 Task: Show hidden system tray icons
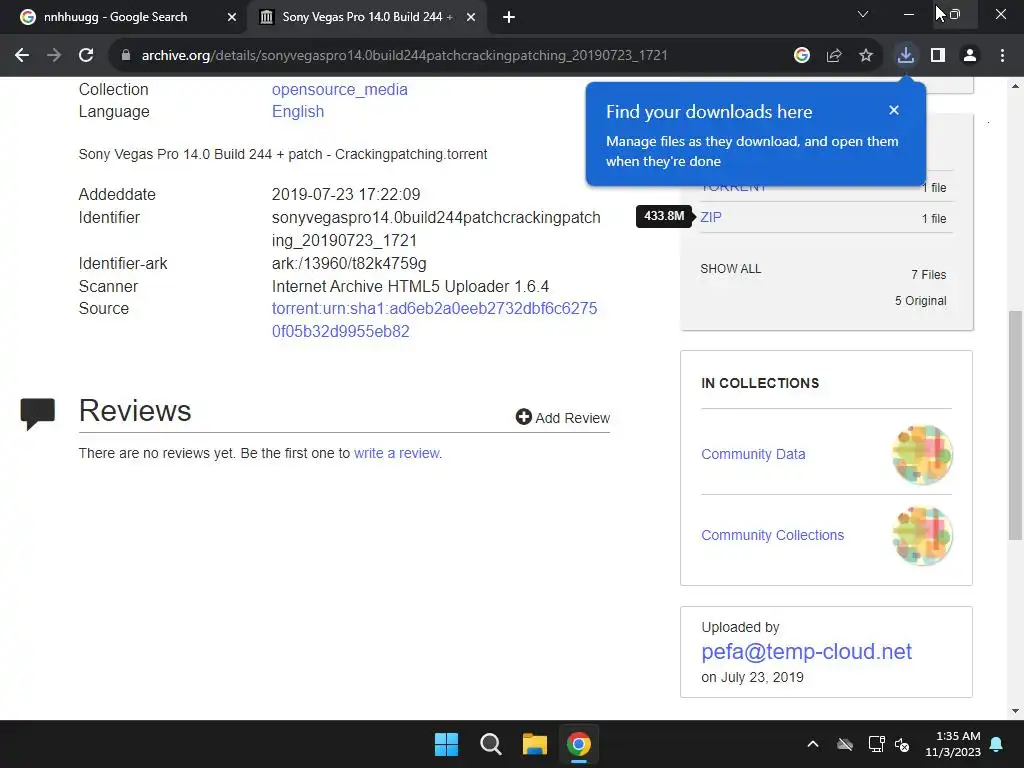(813, 744)
